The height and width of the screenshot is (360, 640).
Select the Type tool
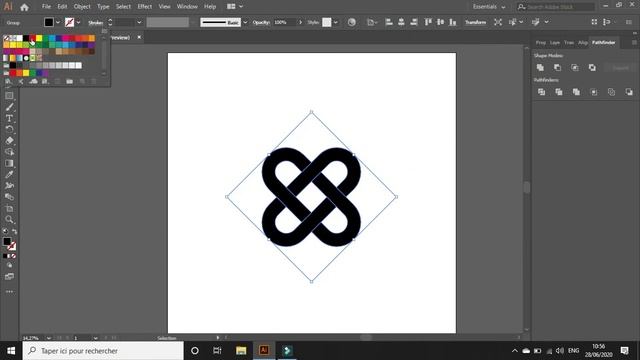point(9,118)
